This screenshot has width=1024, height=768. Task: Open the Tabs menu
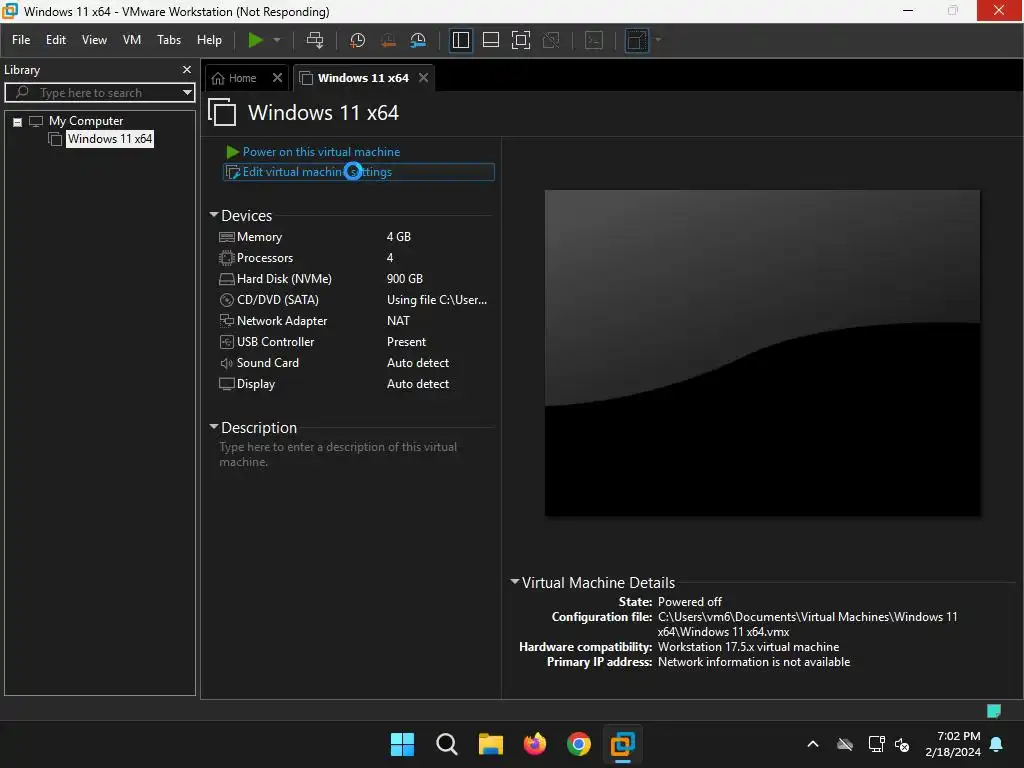tap(168, 40)
